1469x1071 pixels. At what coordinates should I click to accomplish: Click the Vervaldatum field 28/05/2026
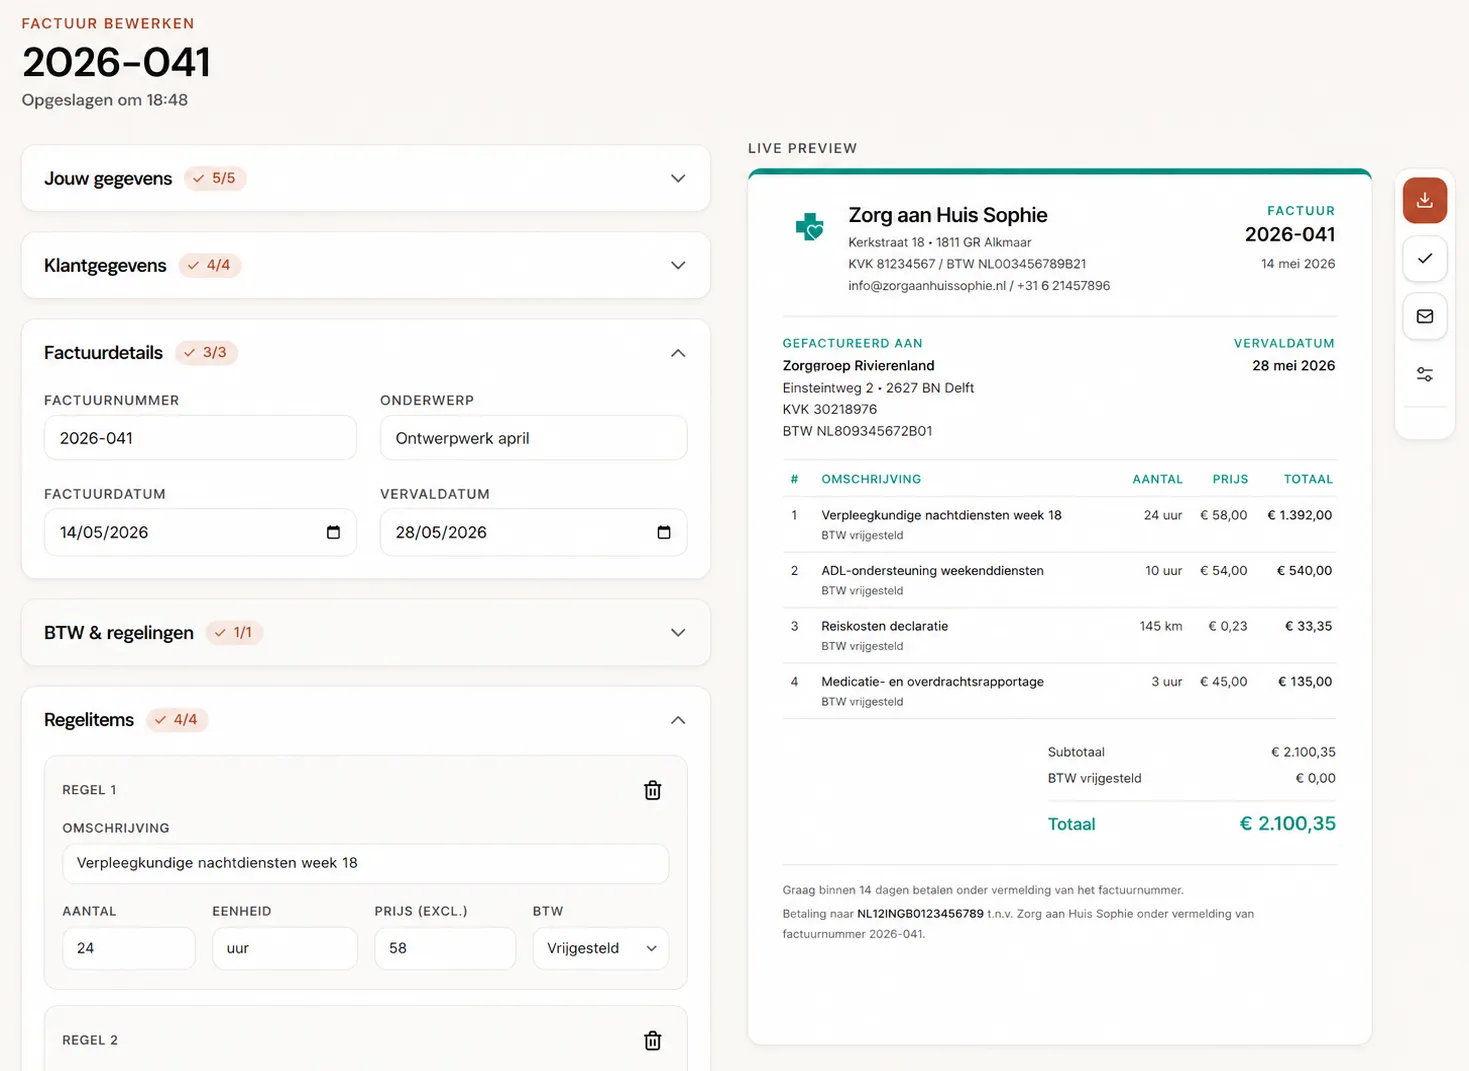[x=533, y=532]
